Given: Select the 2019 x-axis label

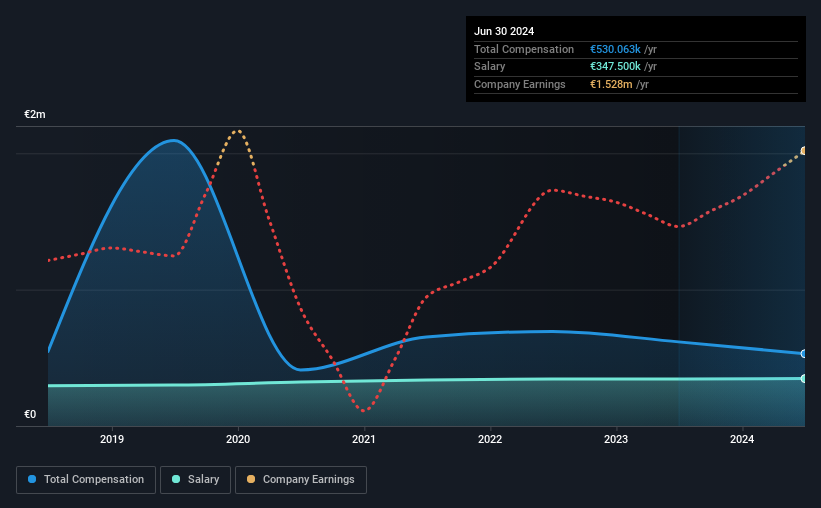Looking at the screenshot, I should click(112, 439).
